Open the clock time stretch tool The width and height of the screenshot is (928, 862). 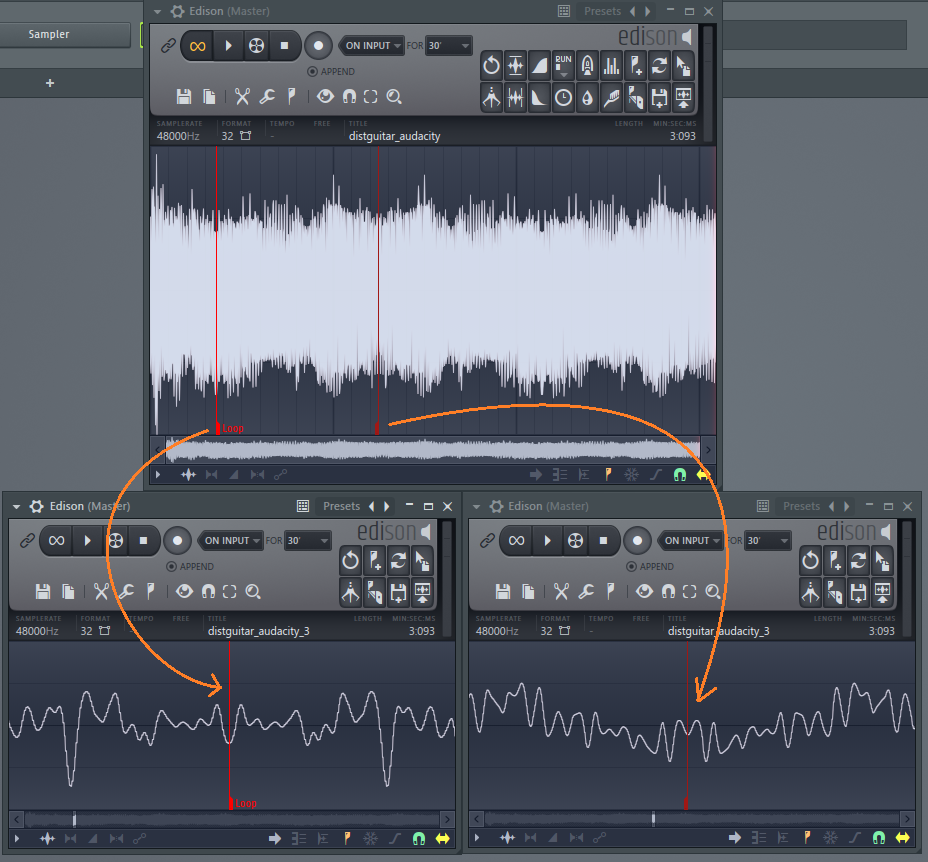click(563, 97)
